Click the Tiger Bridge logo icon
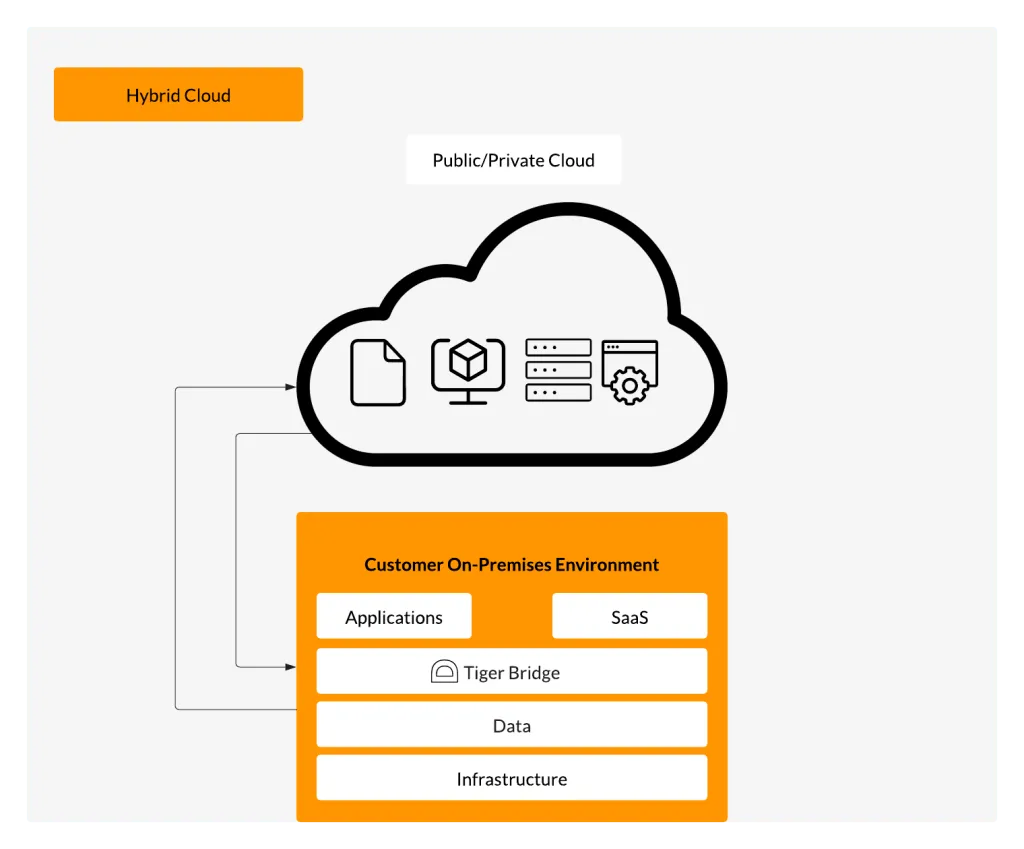This screenshot has height=849, width=1024. (444, 671)
